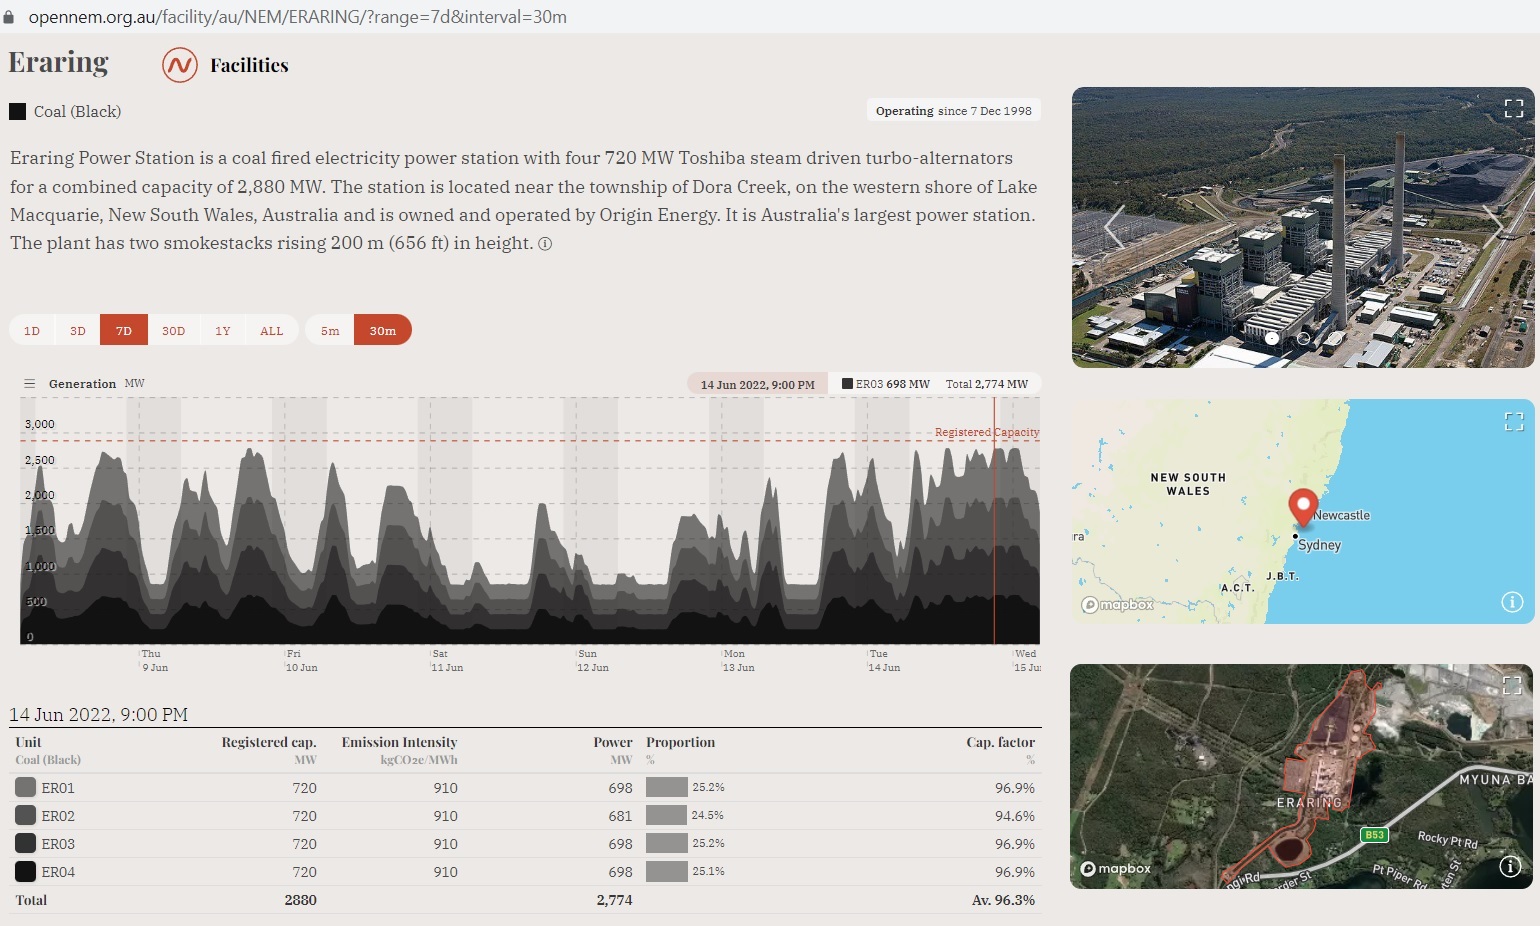
Task: Click the Operating since 7 Dec 1998 badge
Action: tap(953, 111)
